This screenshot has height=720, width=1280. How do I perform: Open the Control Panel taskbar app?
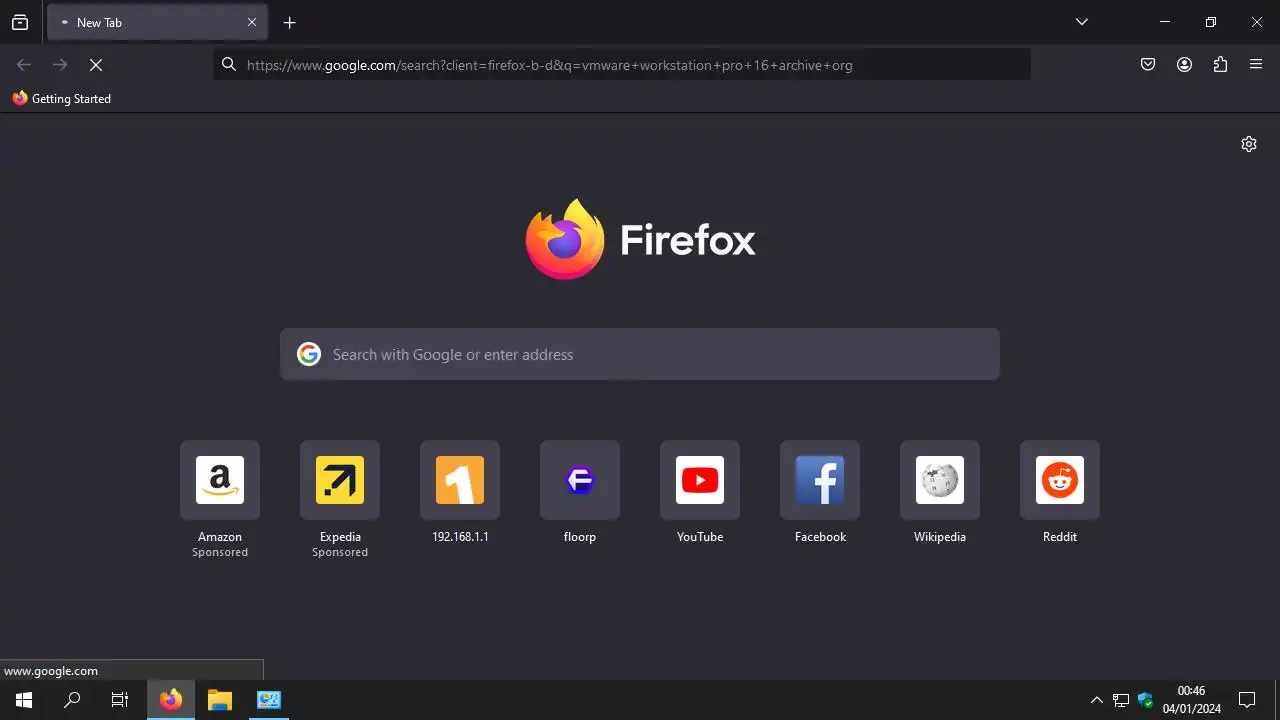(268, 700)
